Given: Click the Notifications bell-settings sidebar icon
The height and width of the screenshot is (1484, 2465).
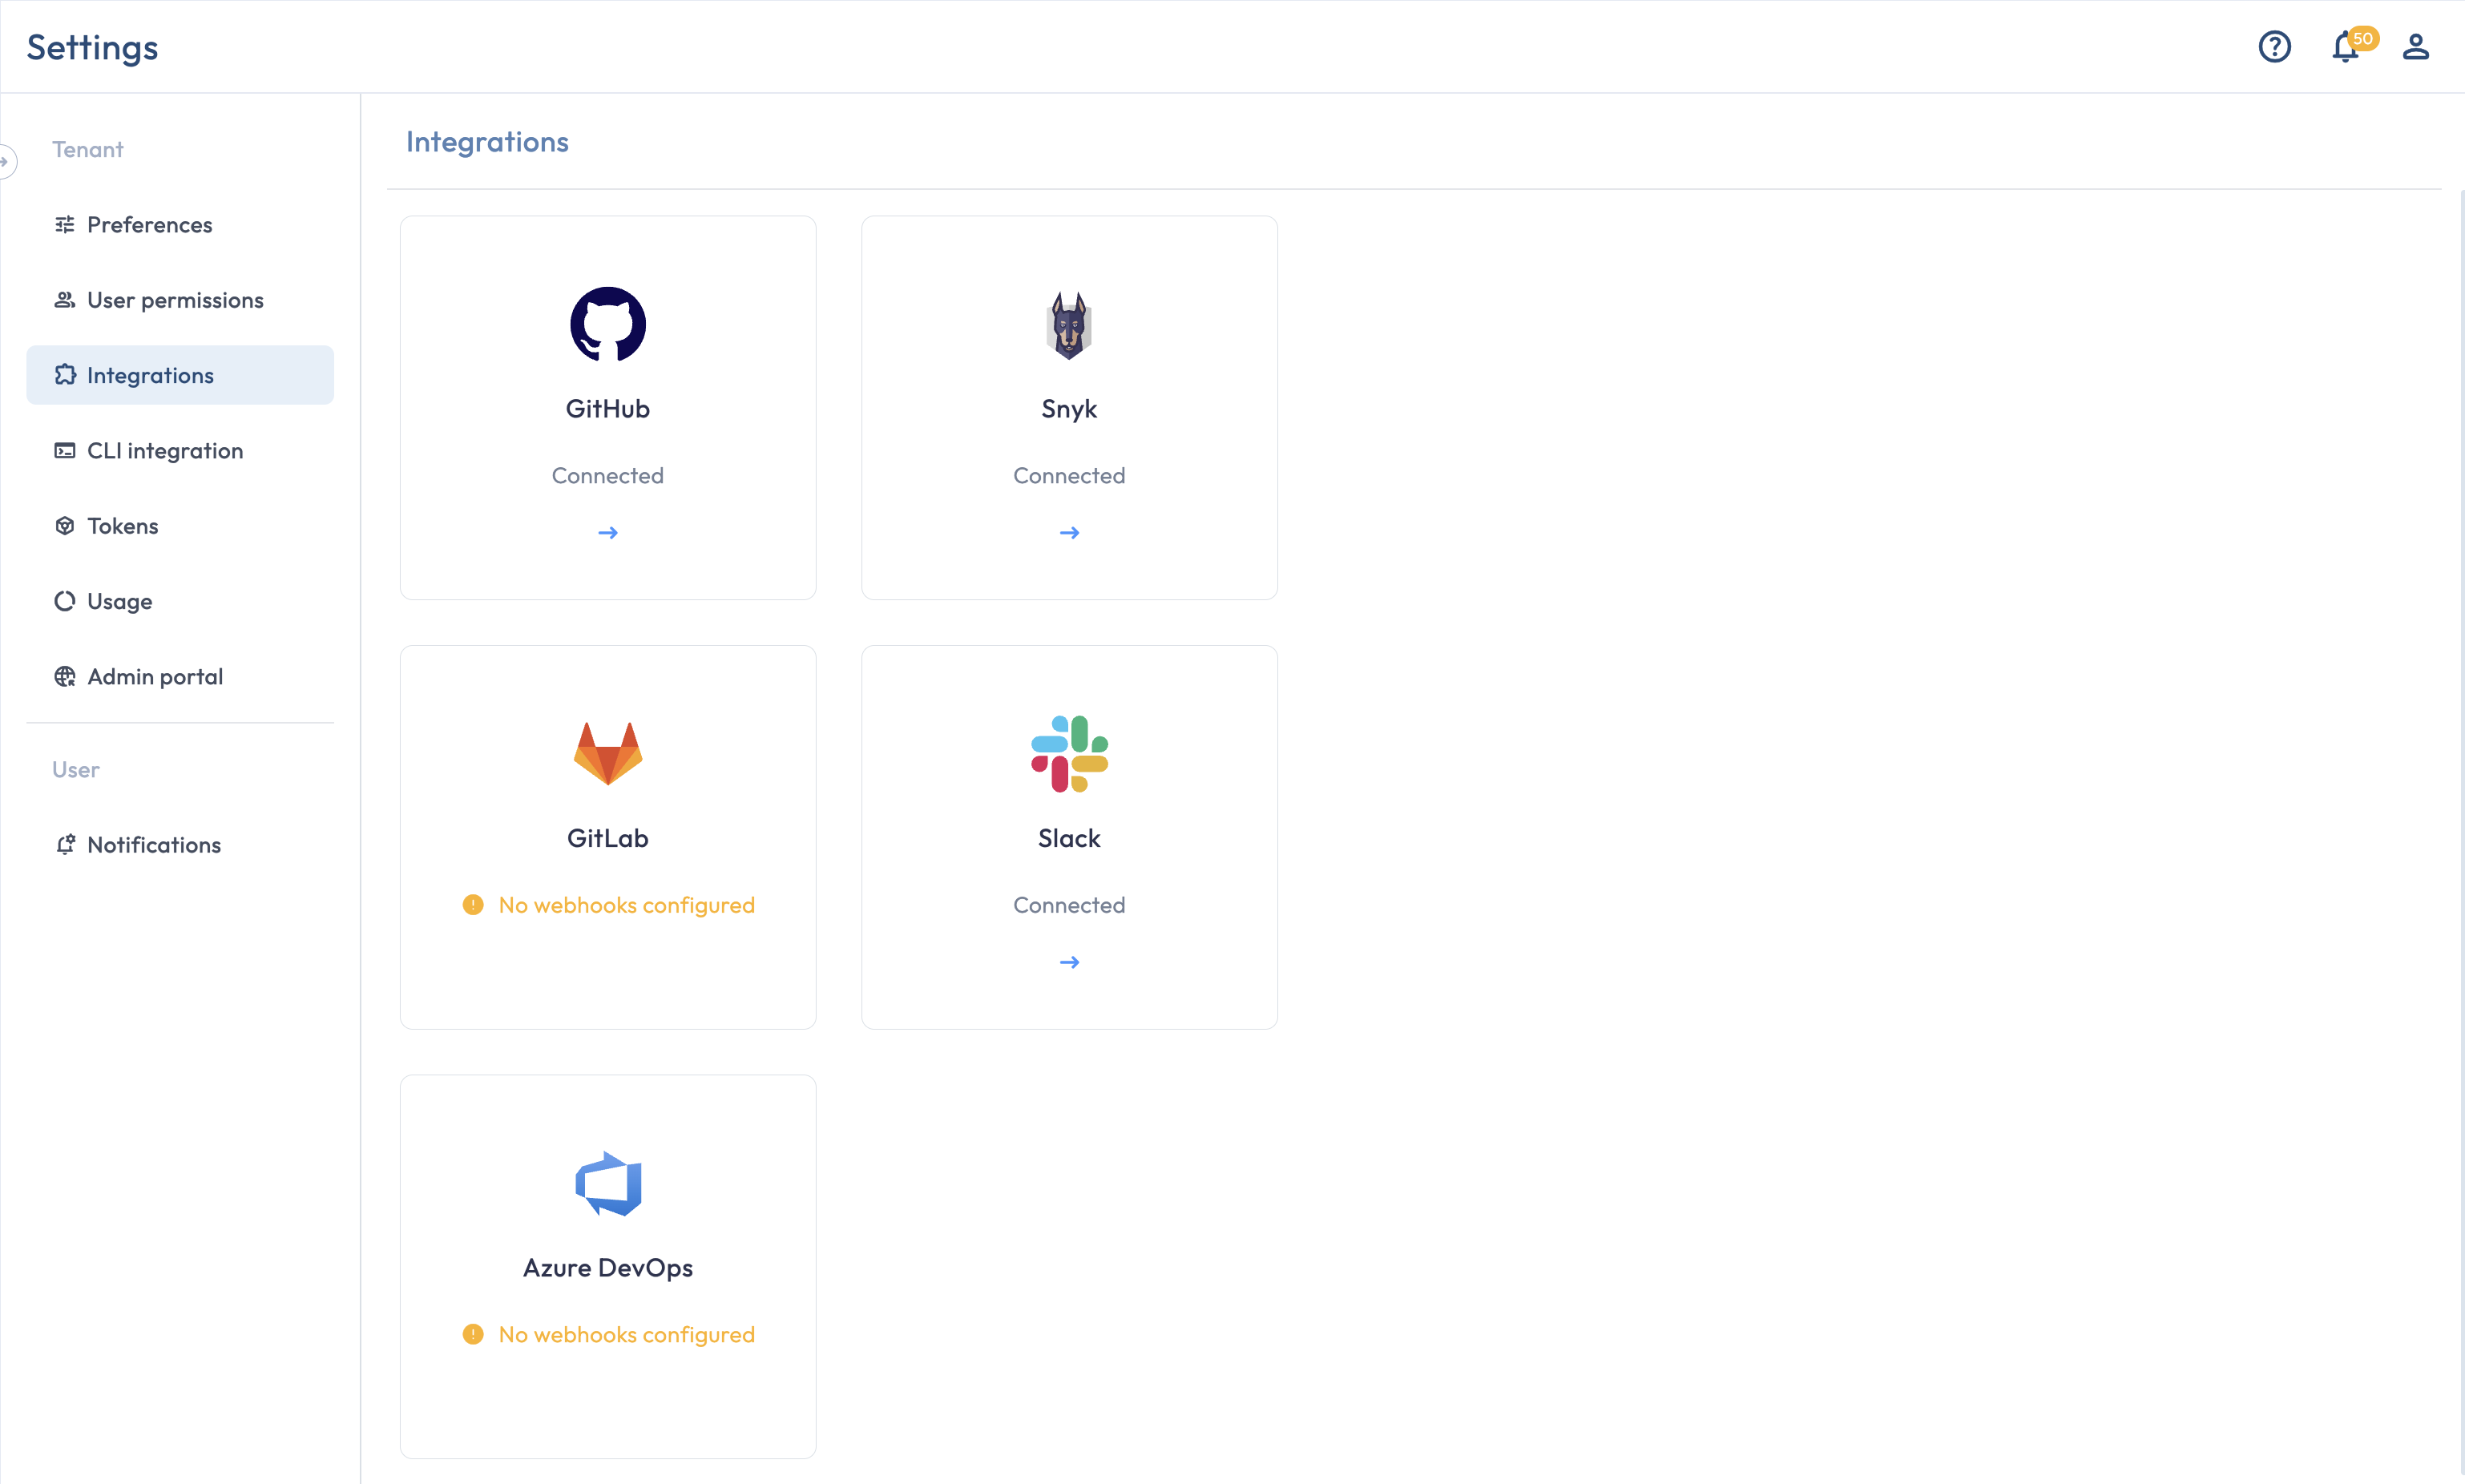Looking at the screenshot, I should tap(65, 845).
